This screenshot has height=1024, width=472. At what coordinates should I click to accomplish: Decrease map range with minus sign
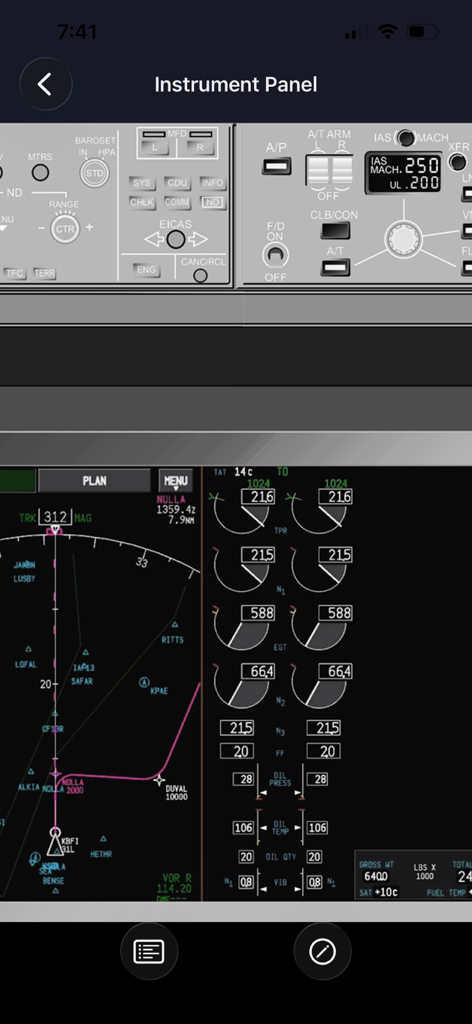tap(42, 229)
